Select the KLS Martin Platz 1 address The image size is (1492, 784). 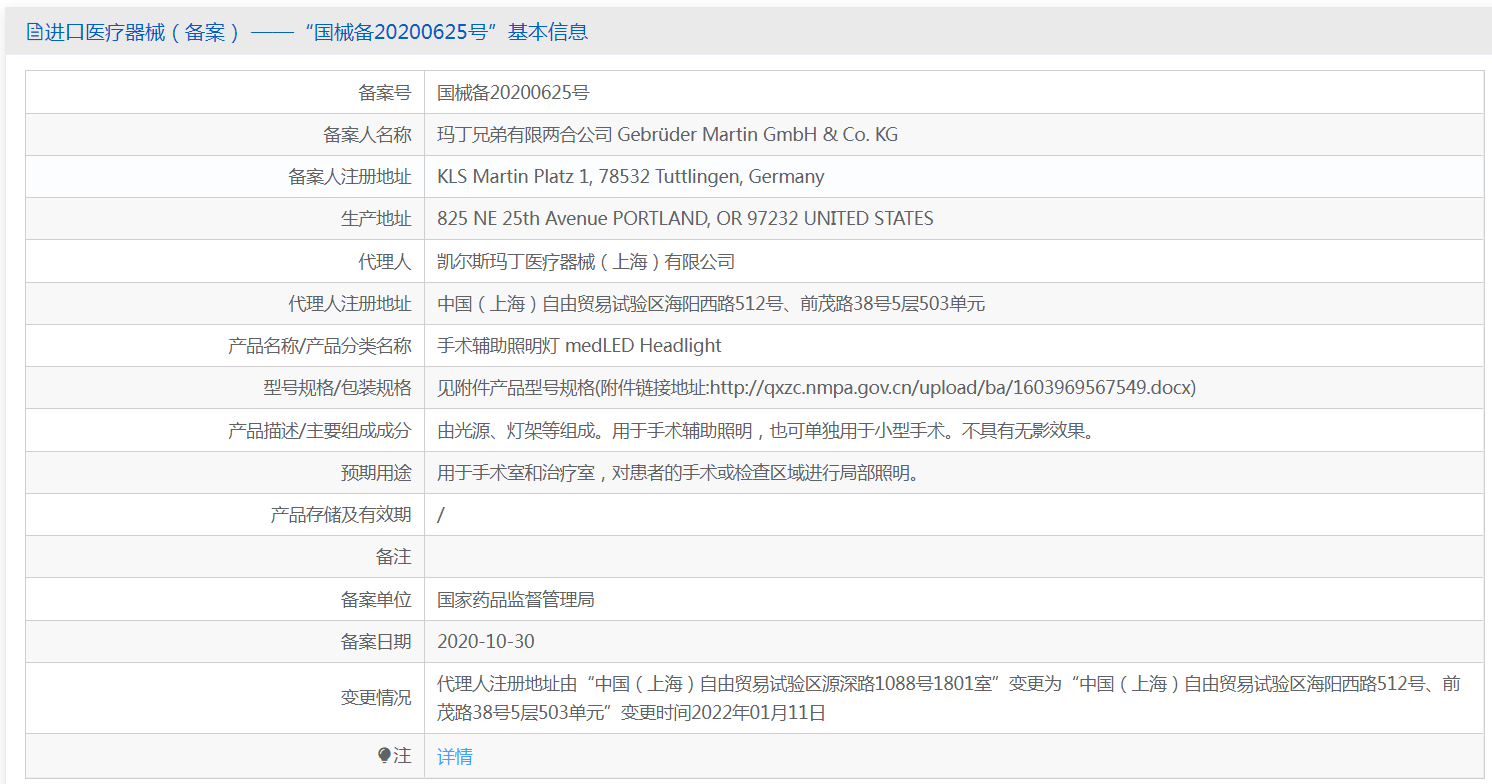coord(631,177)
